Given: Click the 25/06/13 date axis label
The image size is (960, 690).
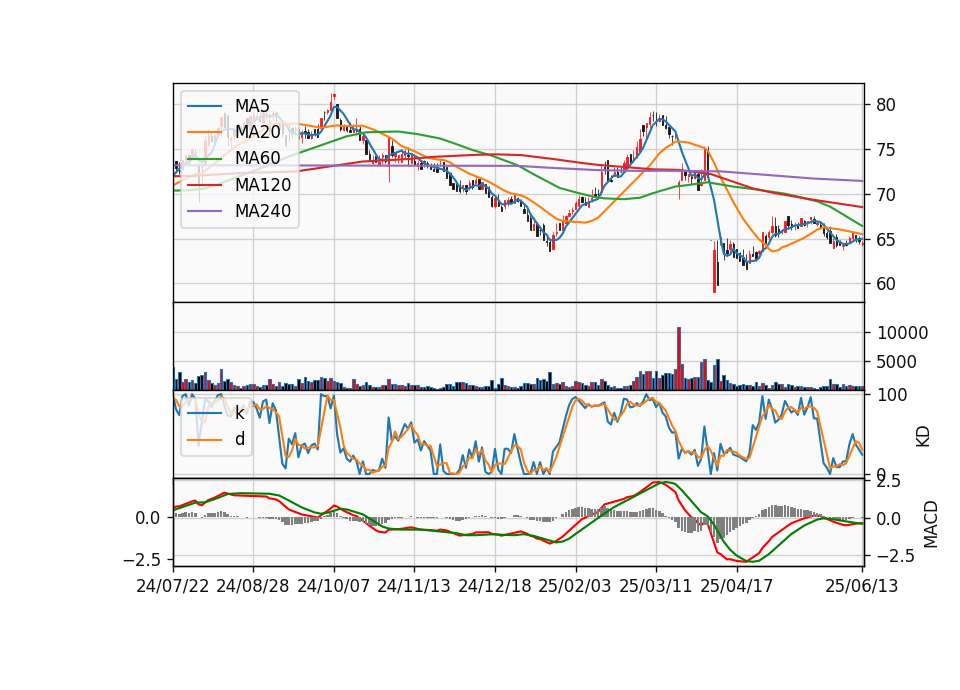Looking at the screenshot, I should click(x=861, y=586).
